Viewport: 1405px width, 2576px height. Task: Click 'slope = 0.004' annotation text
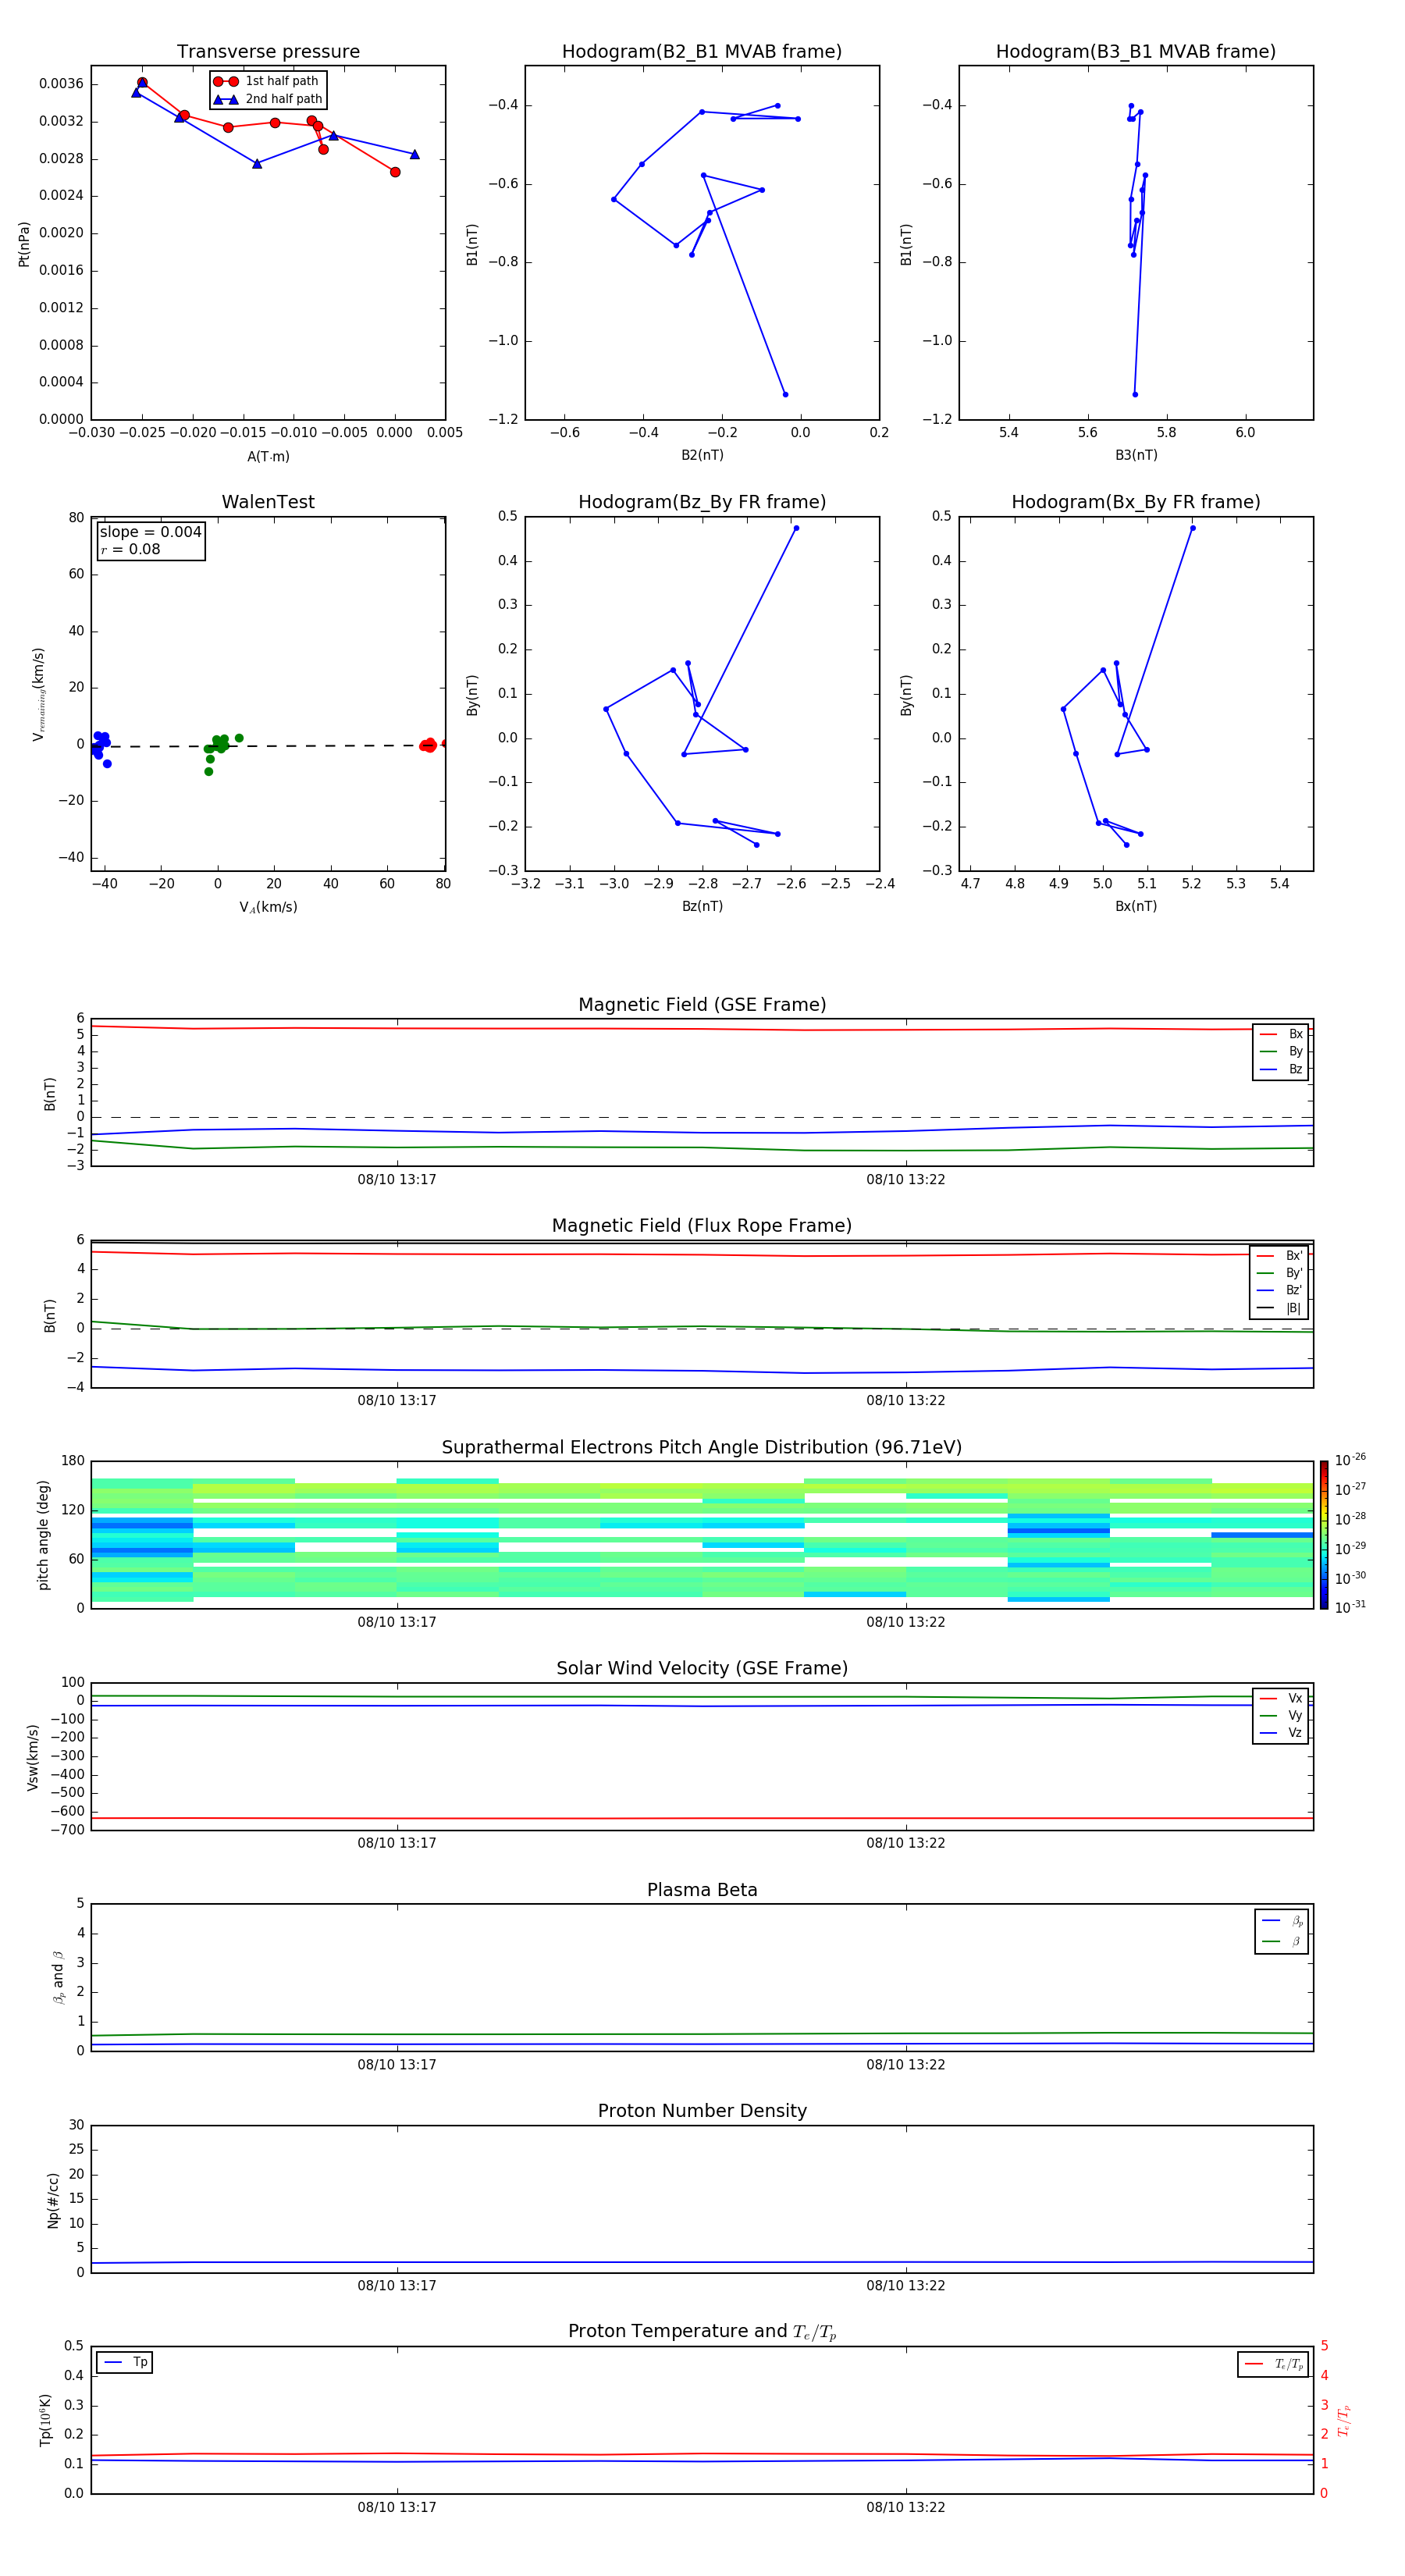coord(150,532)
